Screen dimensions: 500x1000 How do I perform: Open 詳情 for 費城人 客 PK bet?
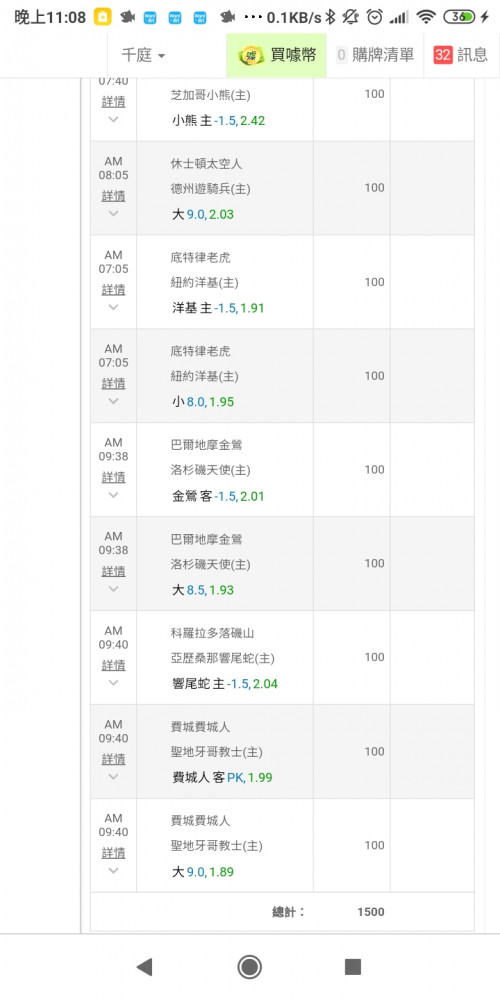tap(113, 759)
